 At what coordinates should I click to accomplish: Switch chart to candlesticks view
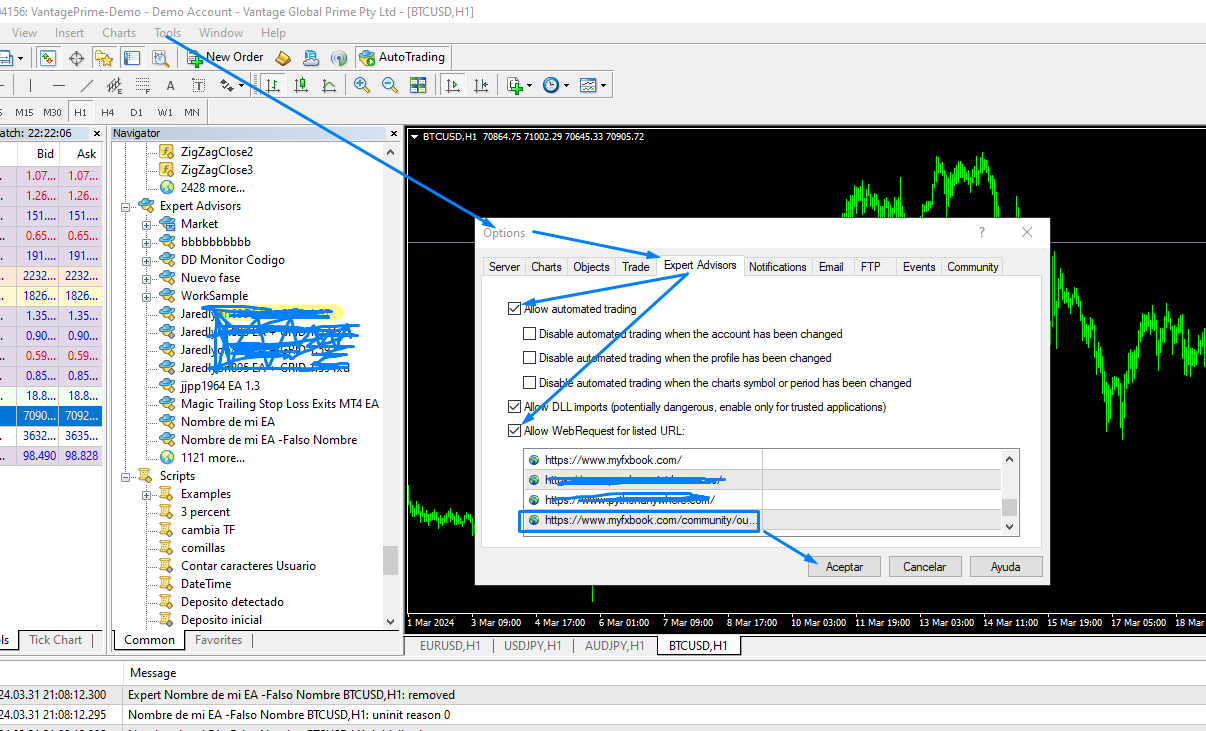coord(300,86)
